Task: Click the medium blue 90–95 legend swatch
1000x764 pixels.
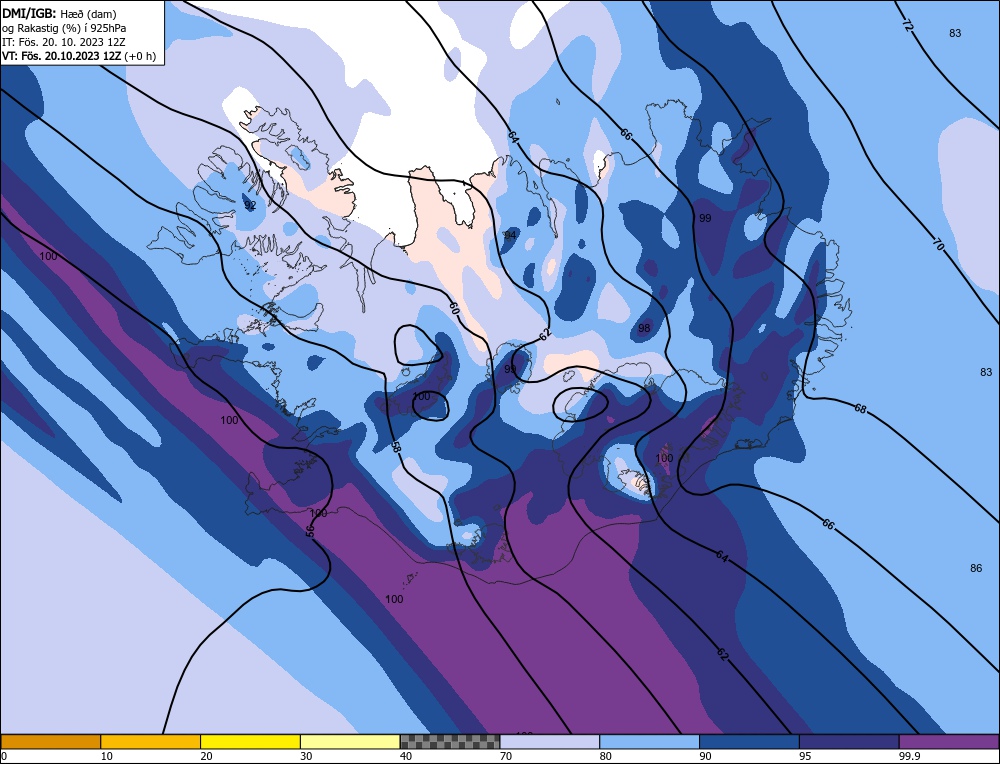Action: [749, 741]
